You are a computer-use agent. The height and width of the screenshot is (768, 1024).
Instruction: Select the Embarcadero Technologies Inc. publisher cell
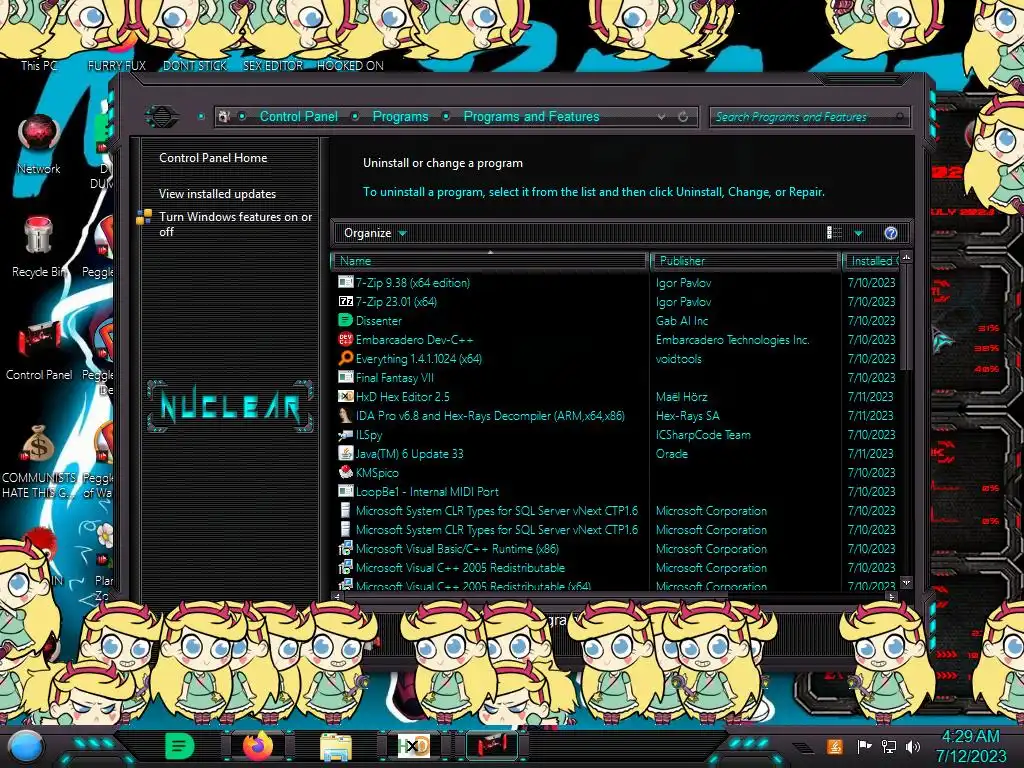coord(733,340)
